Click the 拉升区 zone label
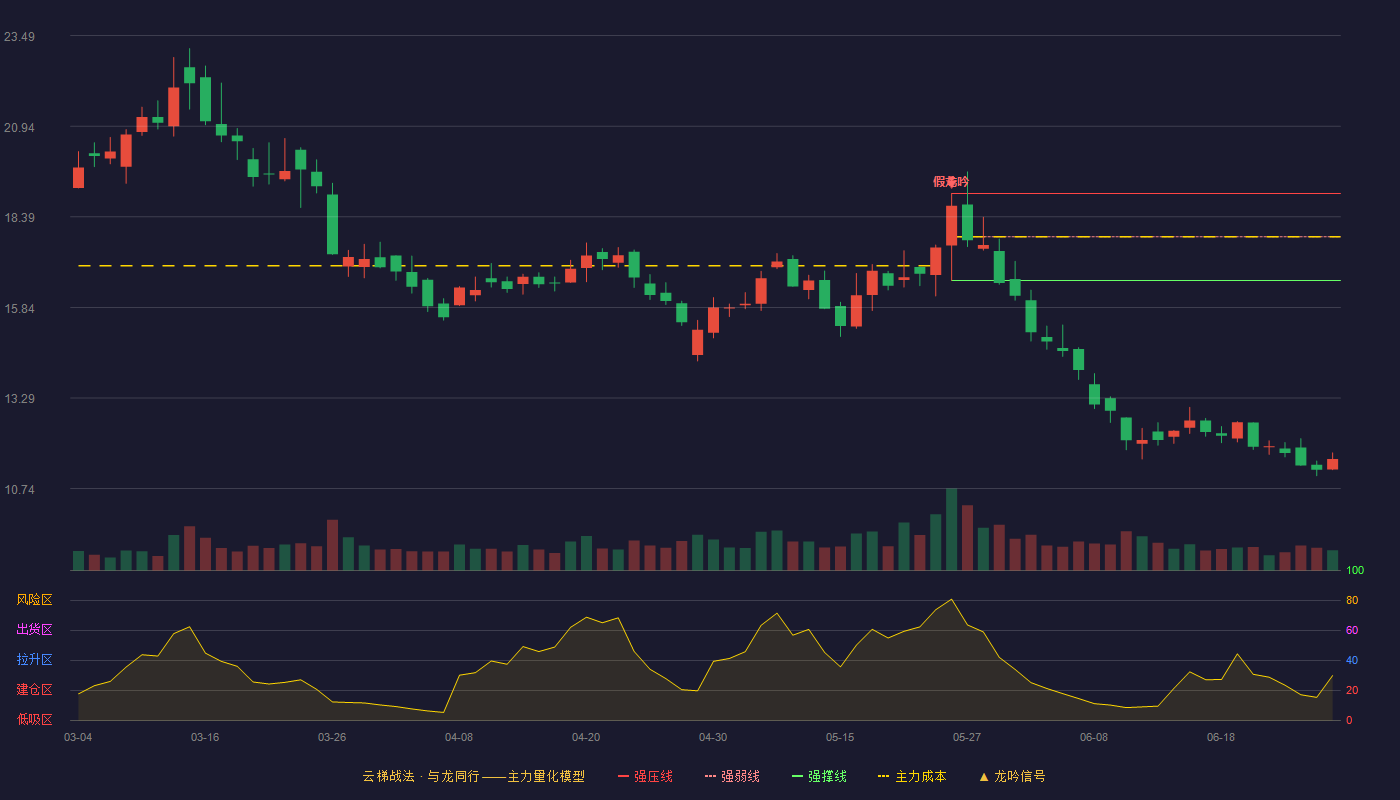 point(34,660)
